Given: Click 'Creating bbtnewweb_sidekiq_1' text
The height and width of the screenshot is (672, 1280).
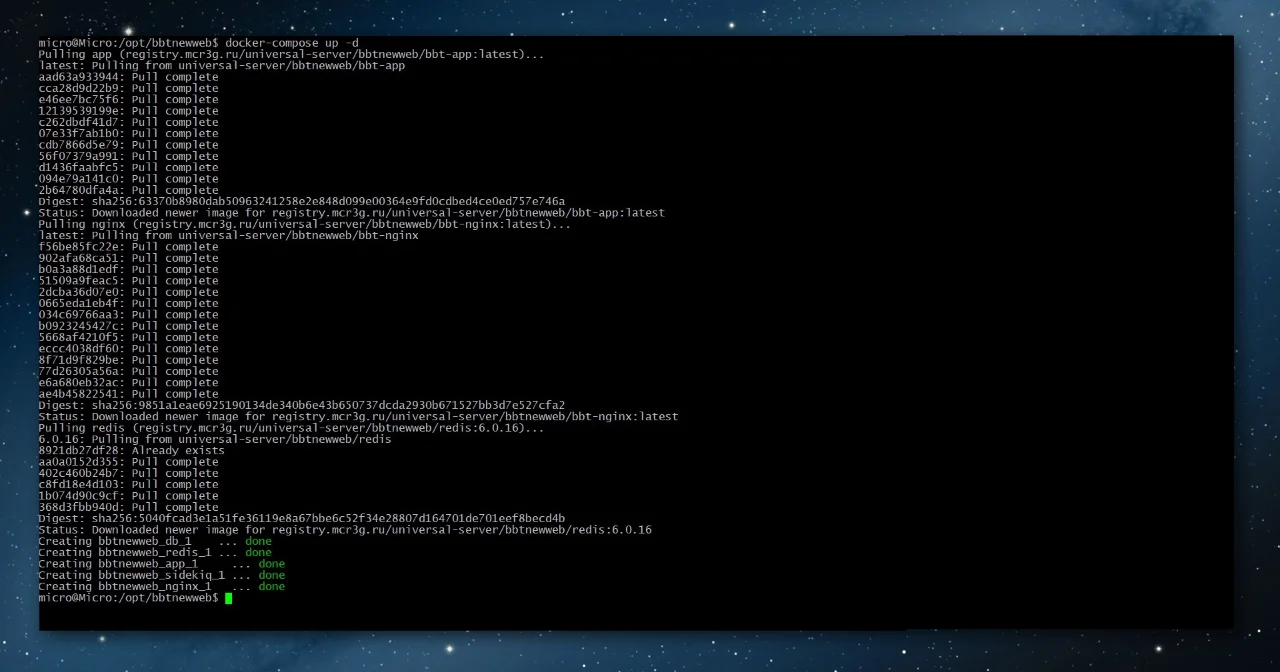Looking at the screenshot, I should click(x=132, y=575).
